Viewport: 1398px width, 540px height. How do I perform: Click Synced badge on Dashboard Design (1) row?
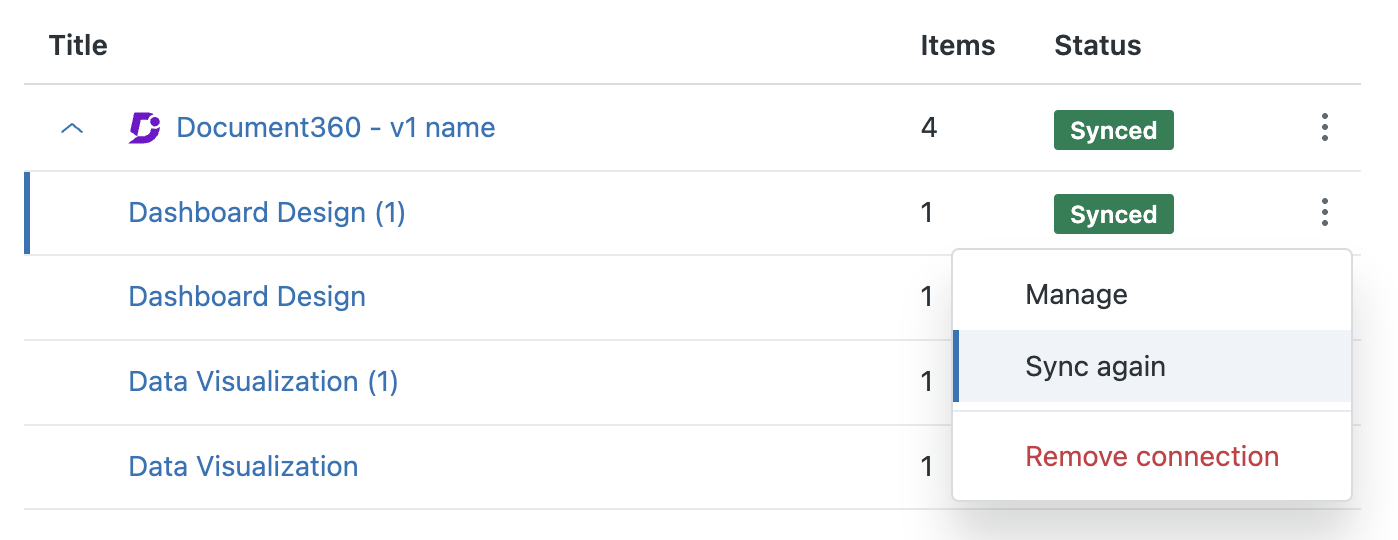pos(1113,215)
